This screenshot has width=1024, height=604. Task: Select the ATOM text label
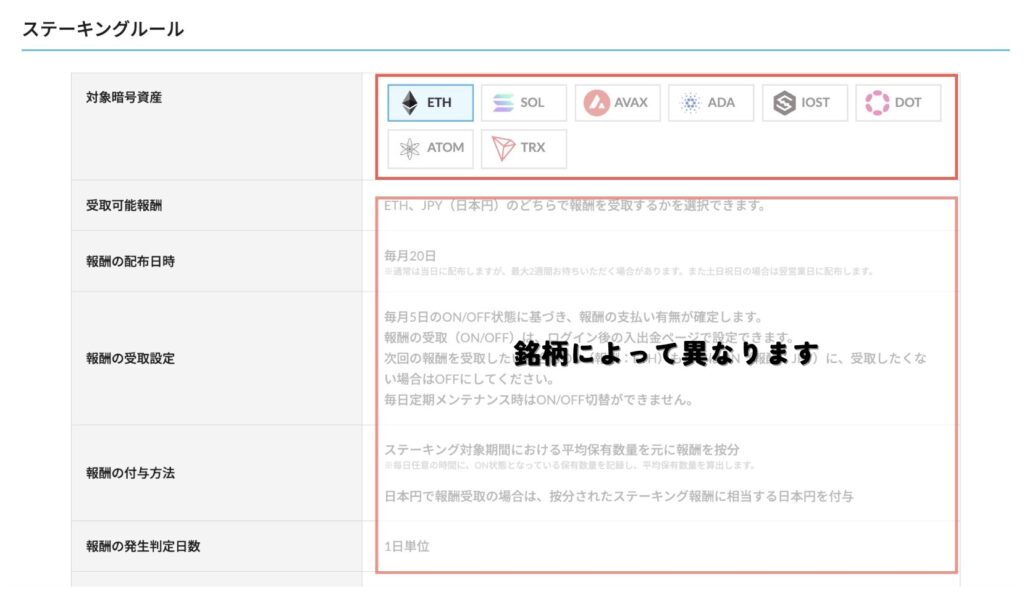click(445, 148)
